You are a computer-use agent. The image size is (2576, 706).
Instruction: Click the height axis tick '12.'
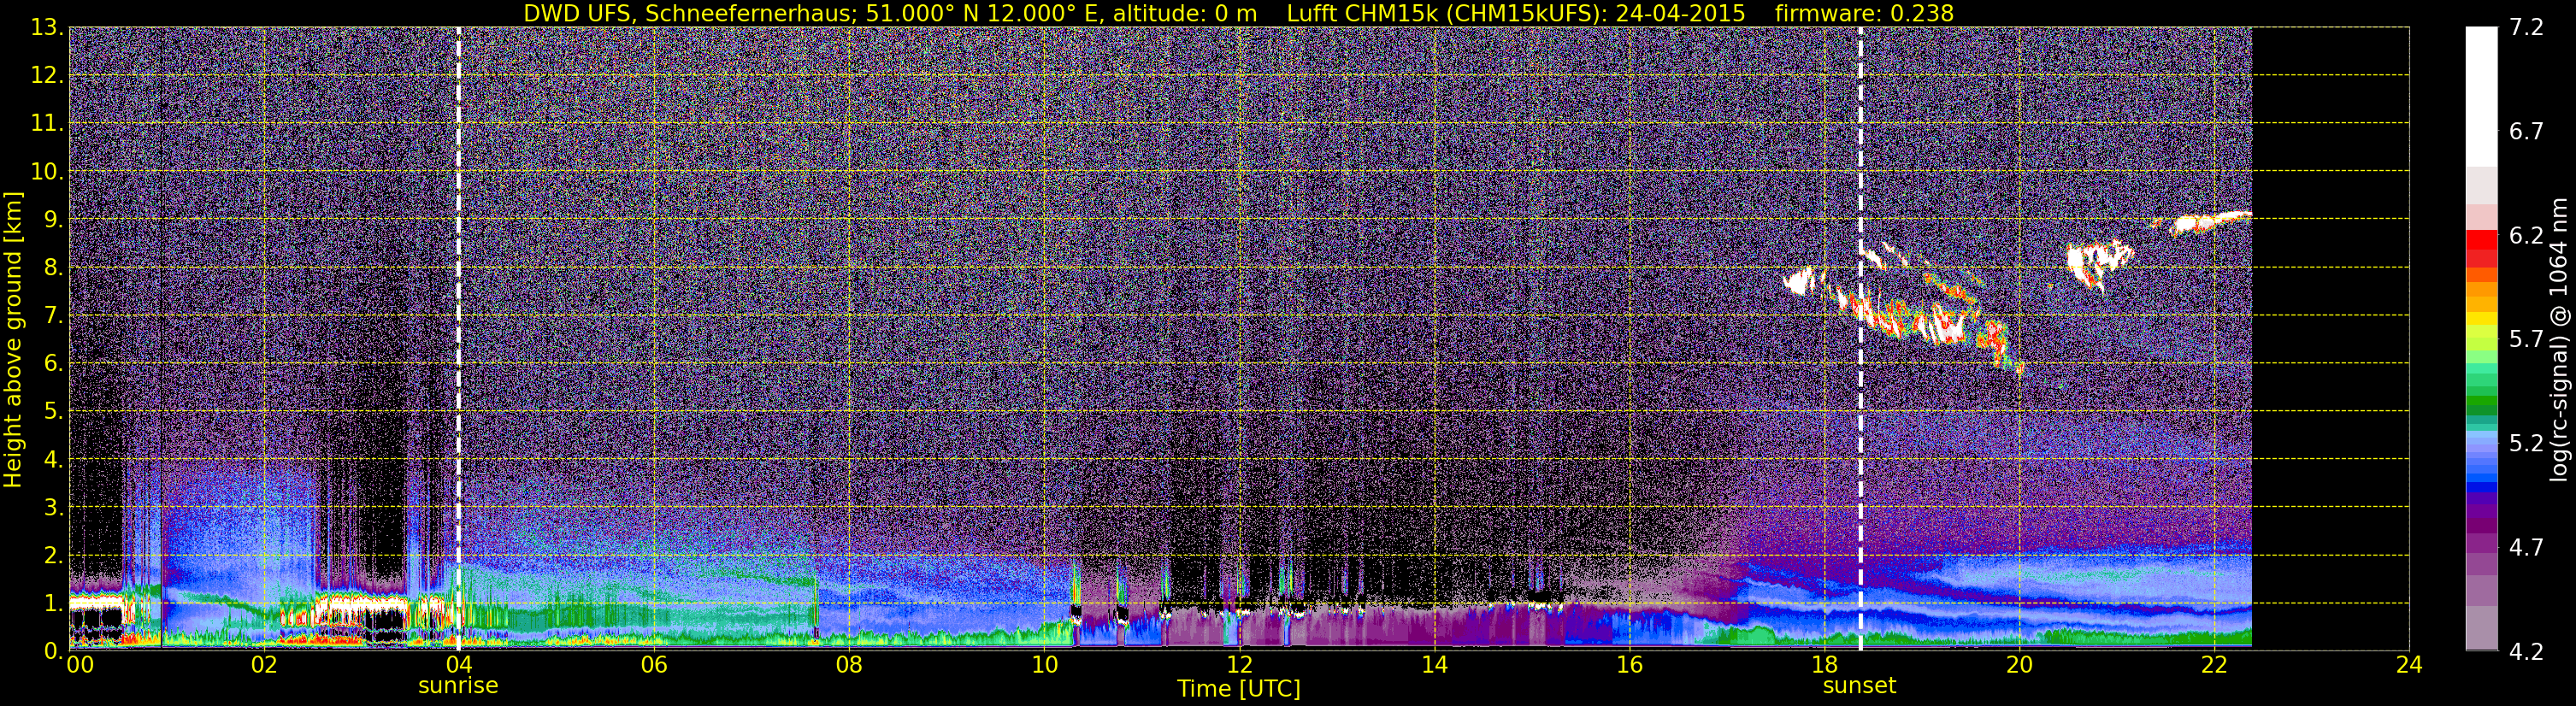click(46, 76)
